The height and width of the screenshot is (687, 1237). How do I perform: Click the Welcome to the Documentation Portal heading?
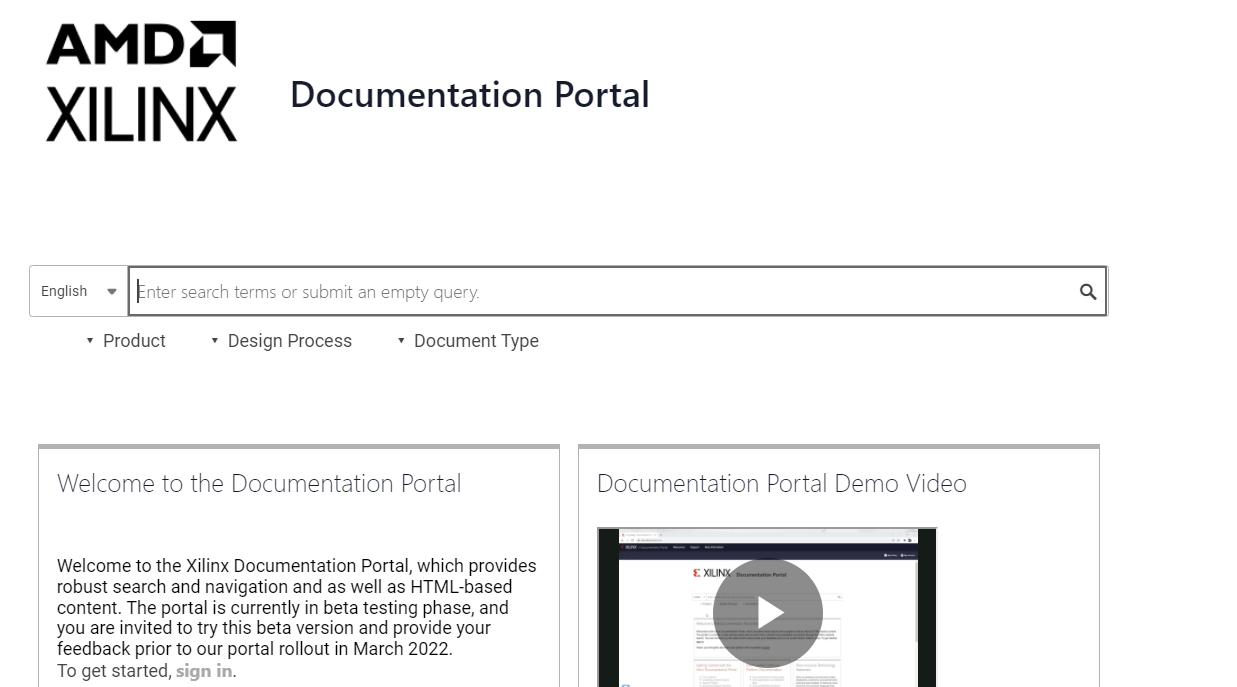[x=259, y=484]
